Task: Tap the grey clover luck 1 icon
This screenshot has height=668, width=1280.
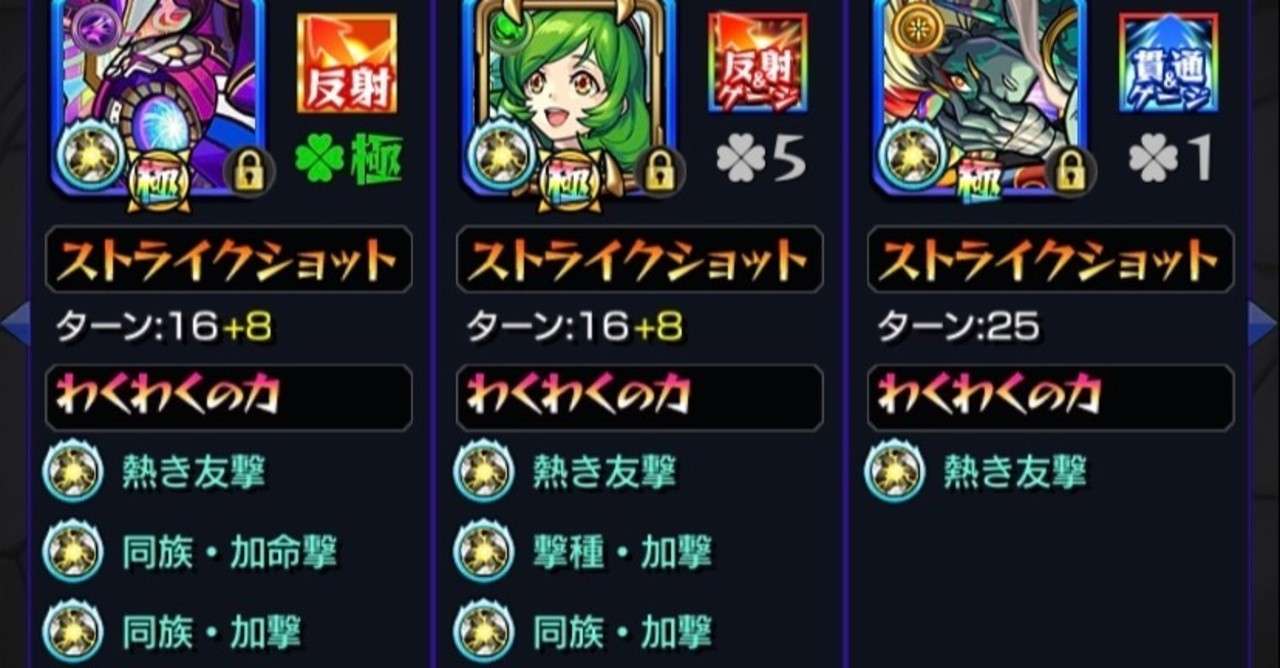Action: click(1170, 160)
